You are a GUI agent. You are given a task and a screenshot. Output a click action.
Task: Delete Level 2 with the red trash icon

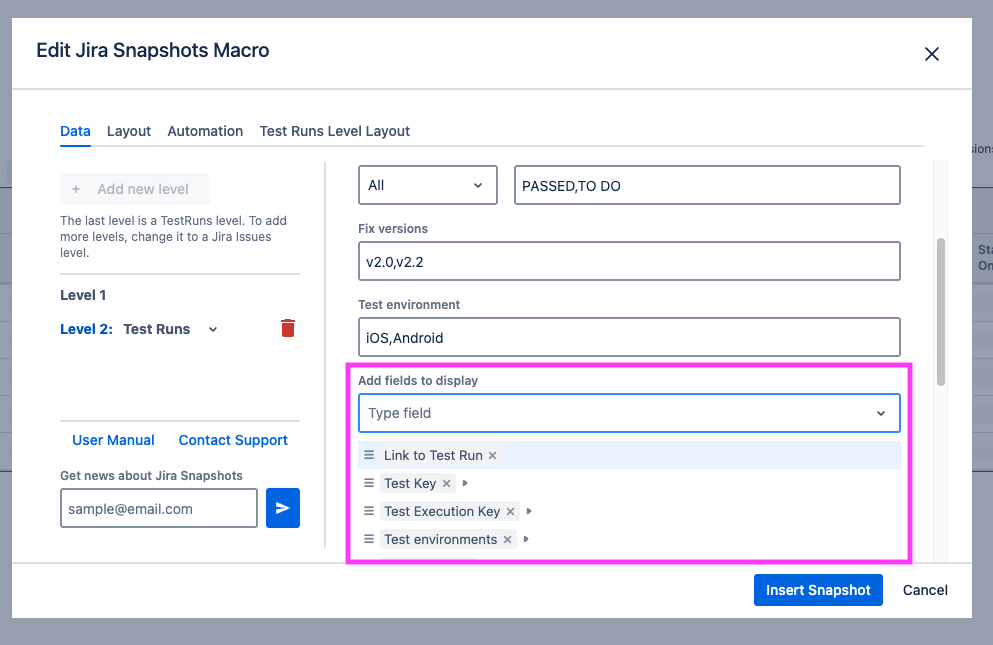pyautogui.click(x=288, y=328)
